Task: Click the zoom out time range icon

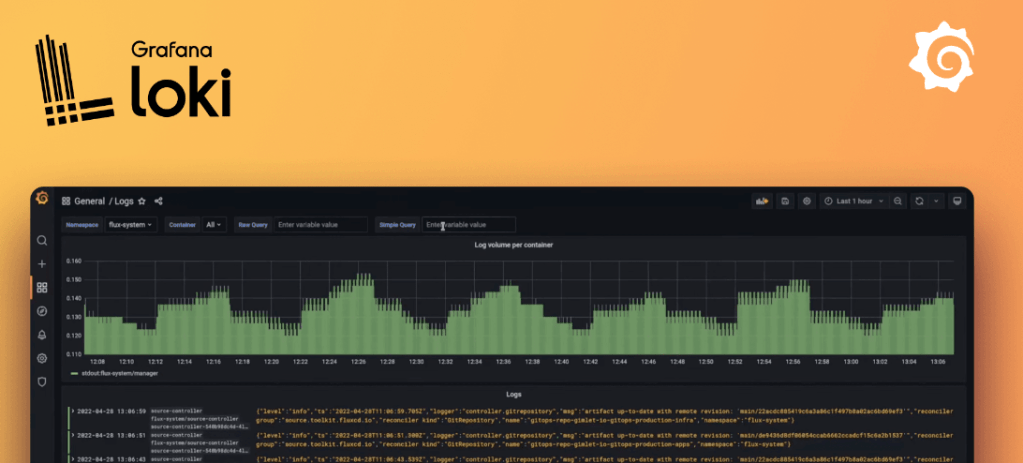Action: point(898,201)
